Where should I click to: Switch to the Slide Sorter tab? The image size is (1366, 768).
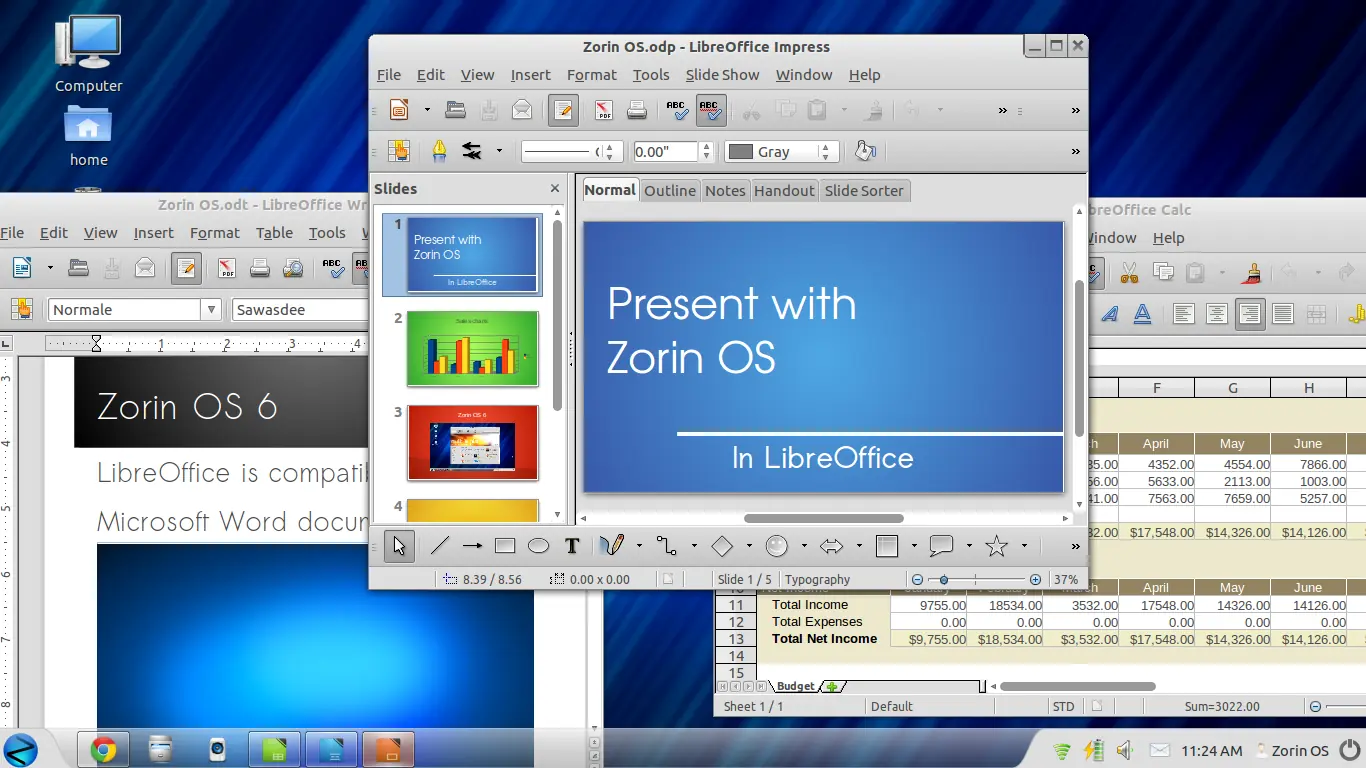(864, 190)
